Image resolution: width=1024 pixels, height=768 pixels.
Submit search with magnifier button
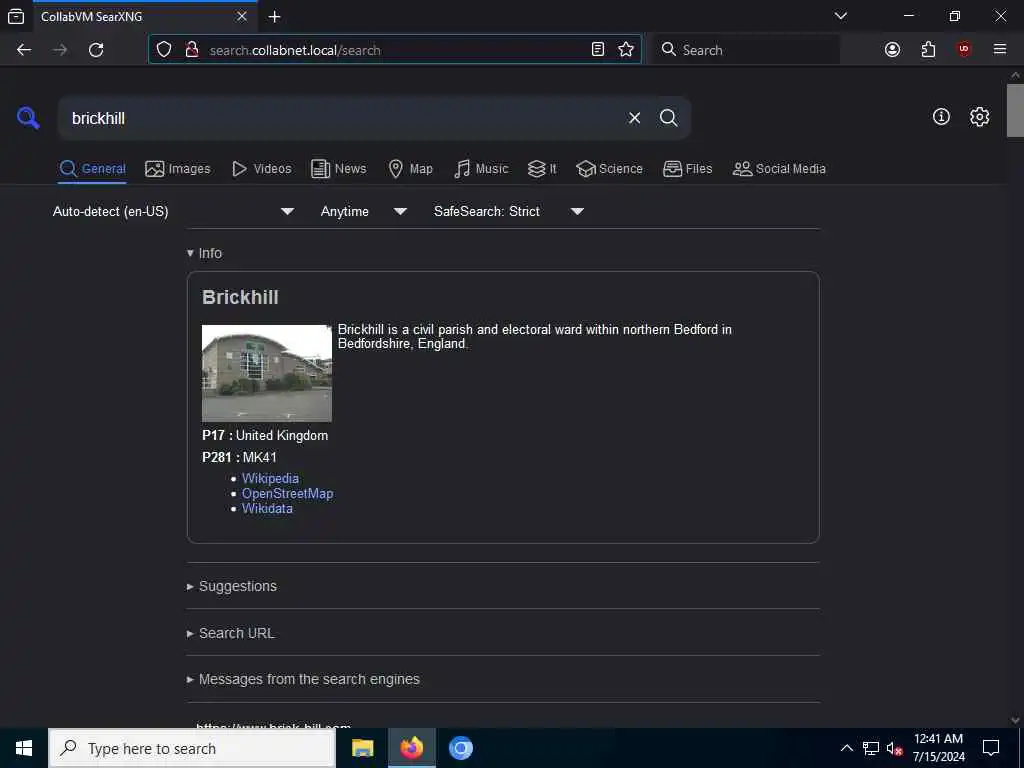(x=668, y=118)
